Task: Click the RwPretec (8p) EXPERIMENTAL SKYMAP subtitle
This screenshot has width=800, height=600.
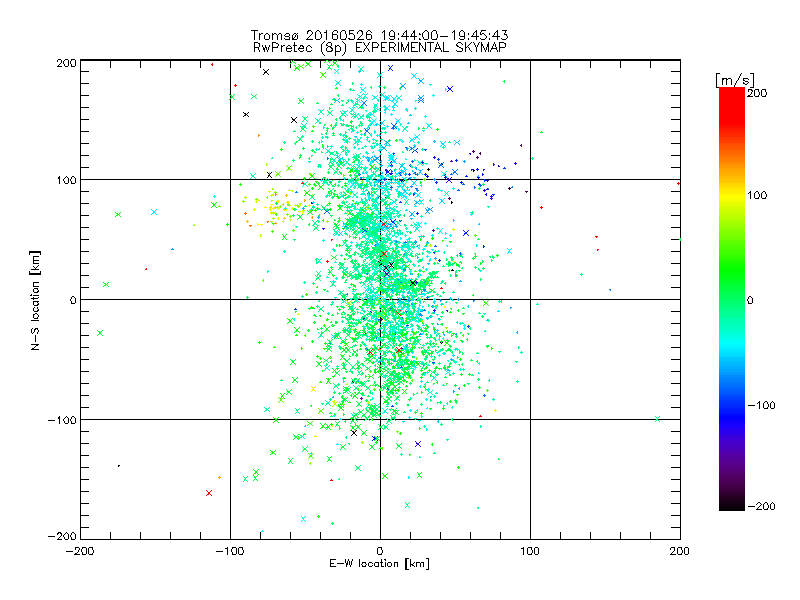Action: 380,47
